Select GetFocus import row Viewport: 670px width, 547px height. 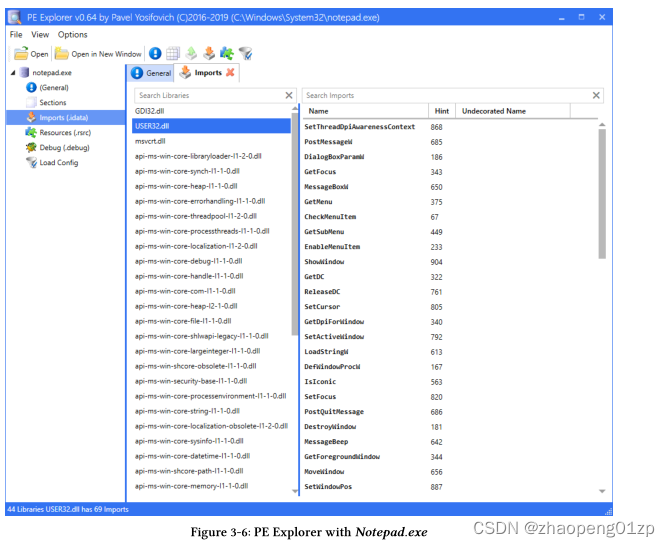[449, 172]
